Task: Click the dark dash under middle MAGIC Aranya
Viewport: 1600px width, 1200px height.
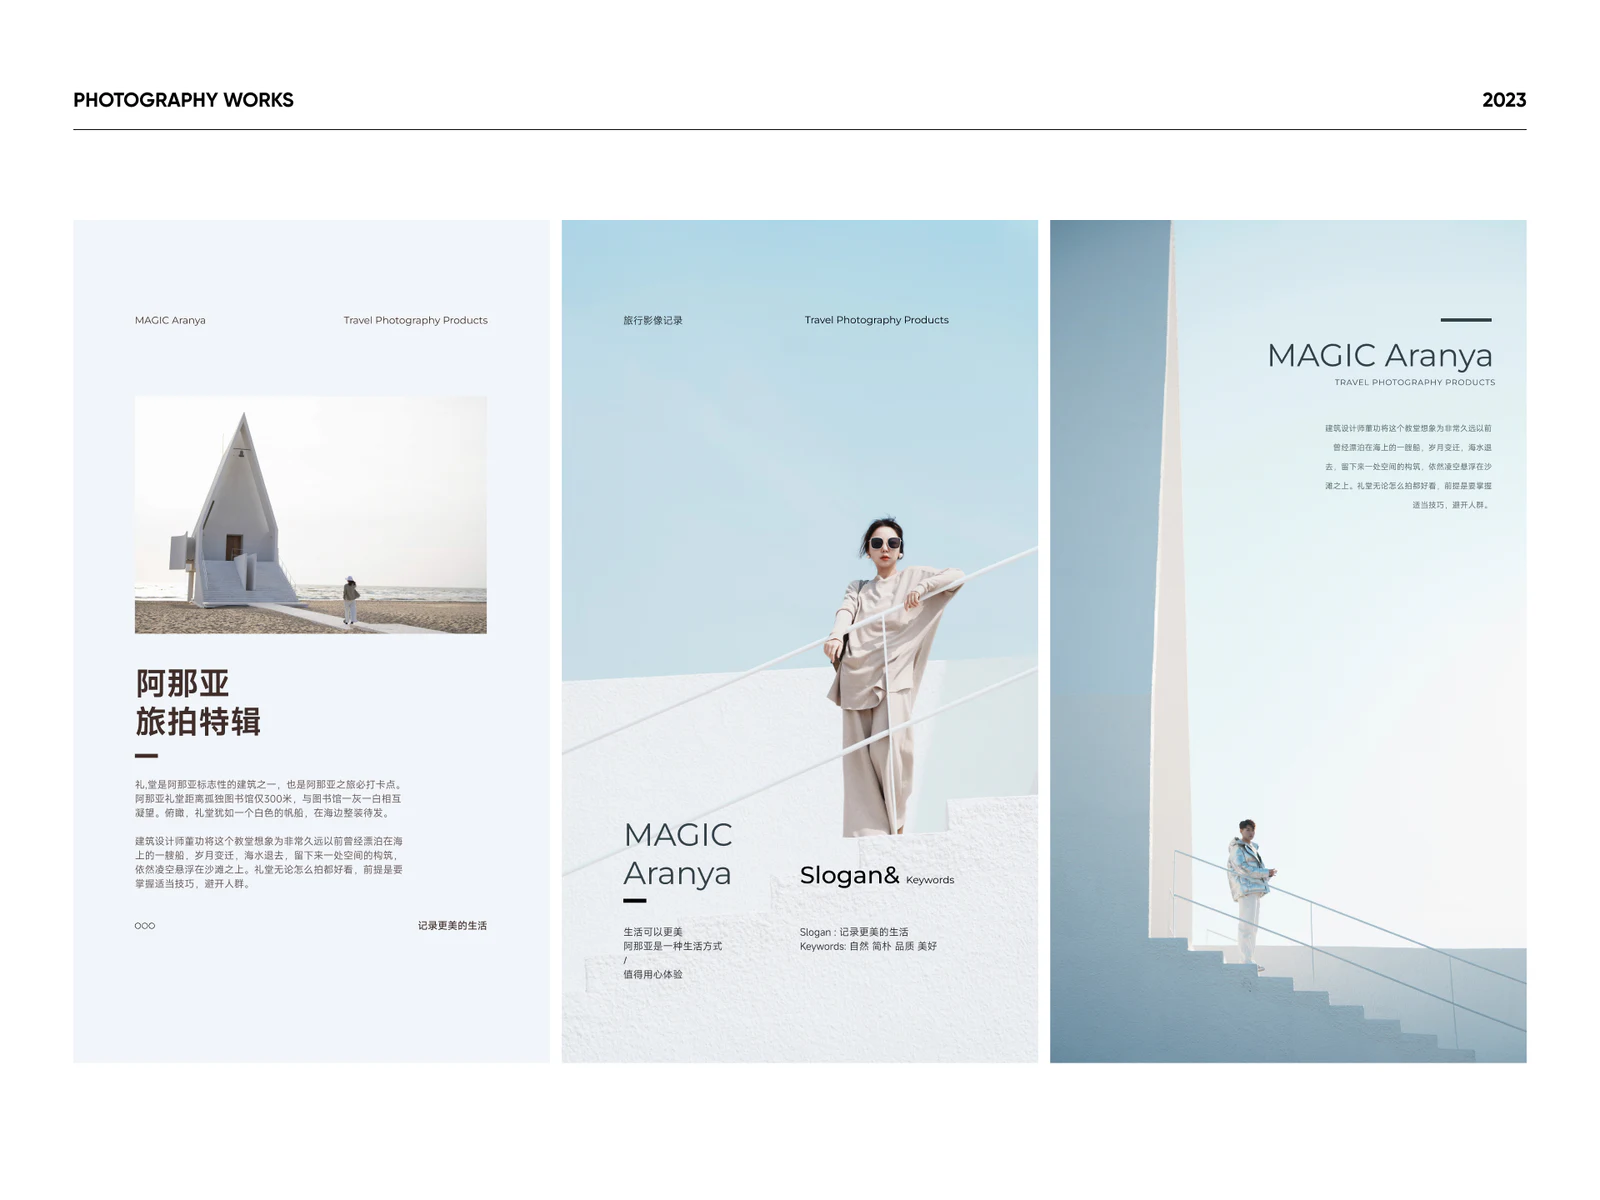Action: point(635,901)
